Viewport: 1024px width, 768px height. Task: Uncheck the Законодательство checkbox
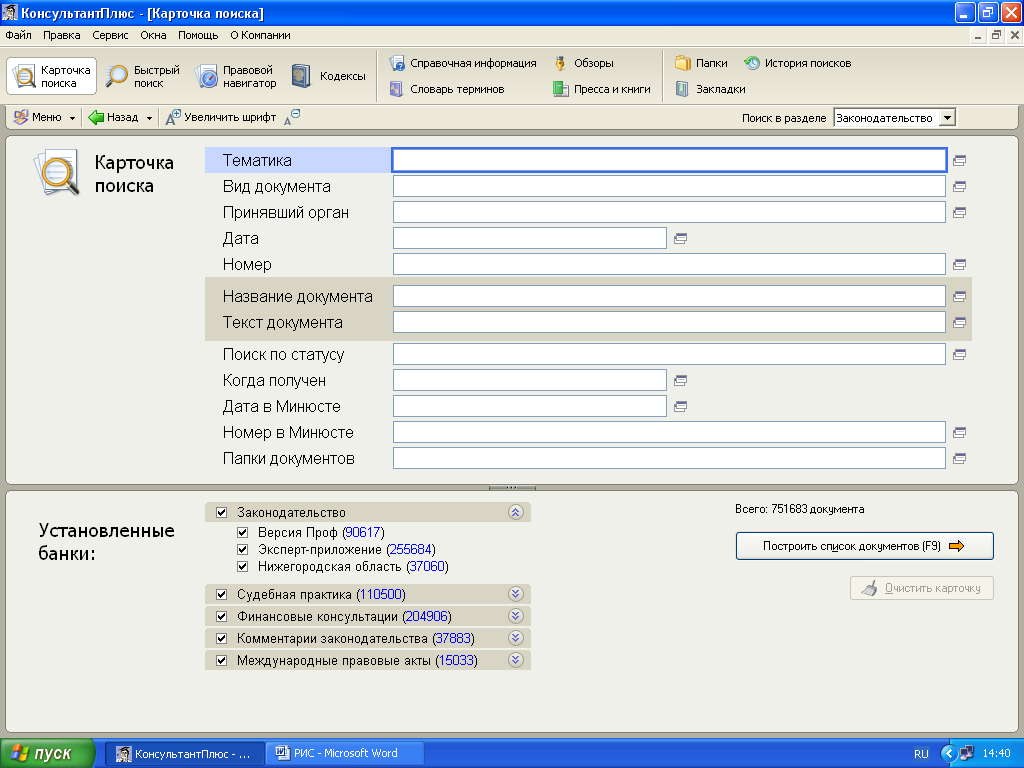pyautogui.click(x=221, y=513)
